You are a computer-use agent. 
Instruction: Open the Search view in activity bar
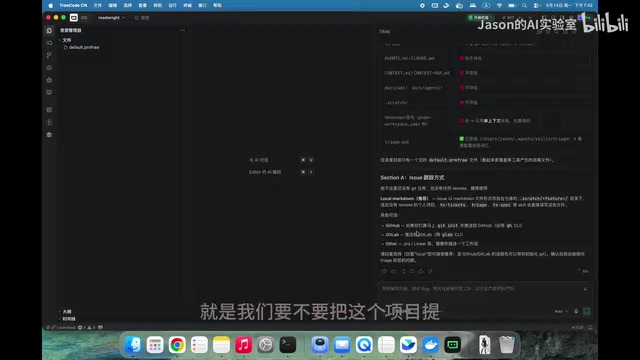point(49,43)
